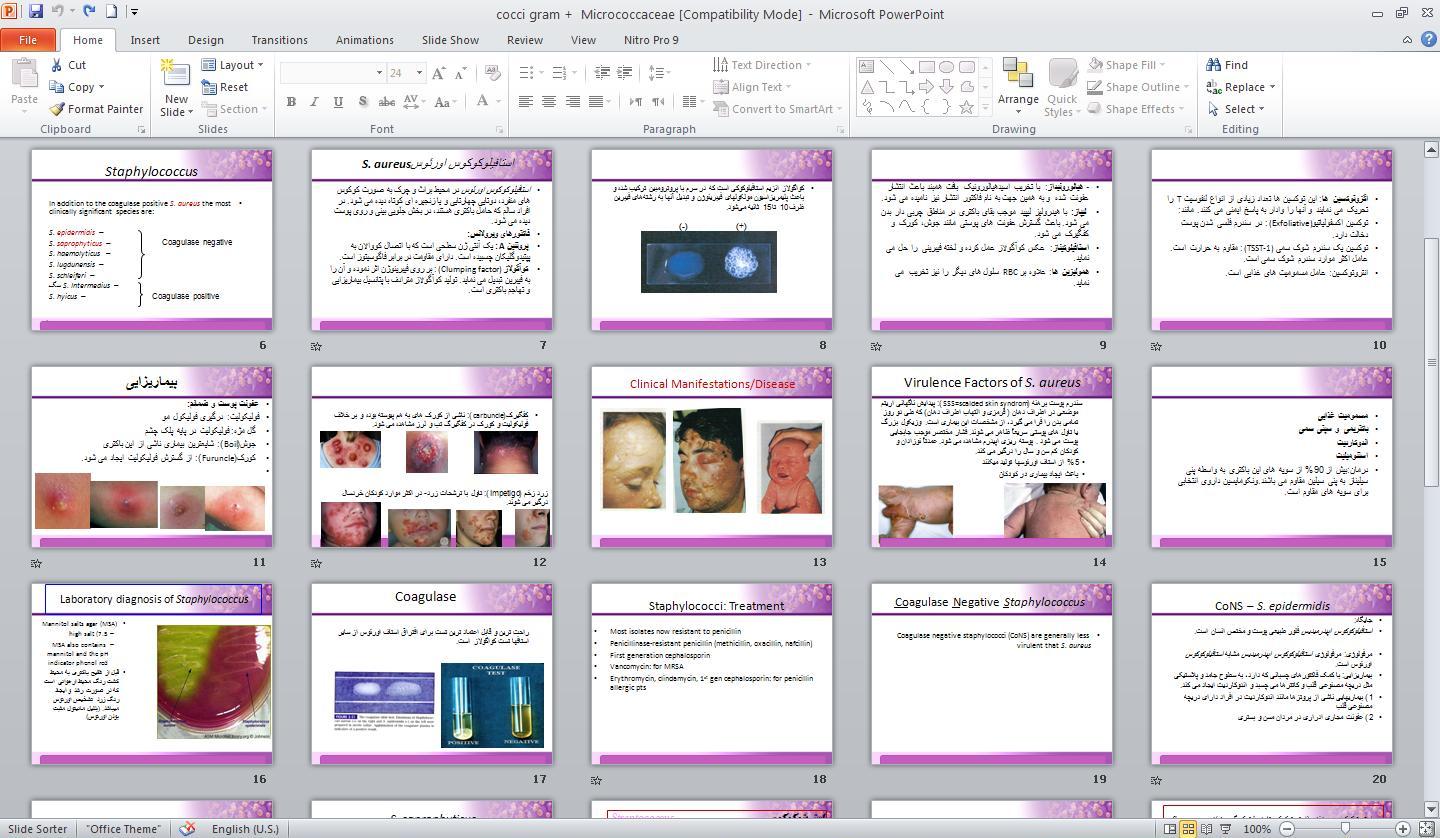The image size is (1440, 838).
Task: Open the File menu tab
Action: point(28,40)
